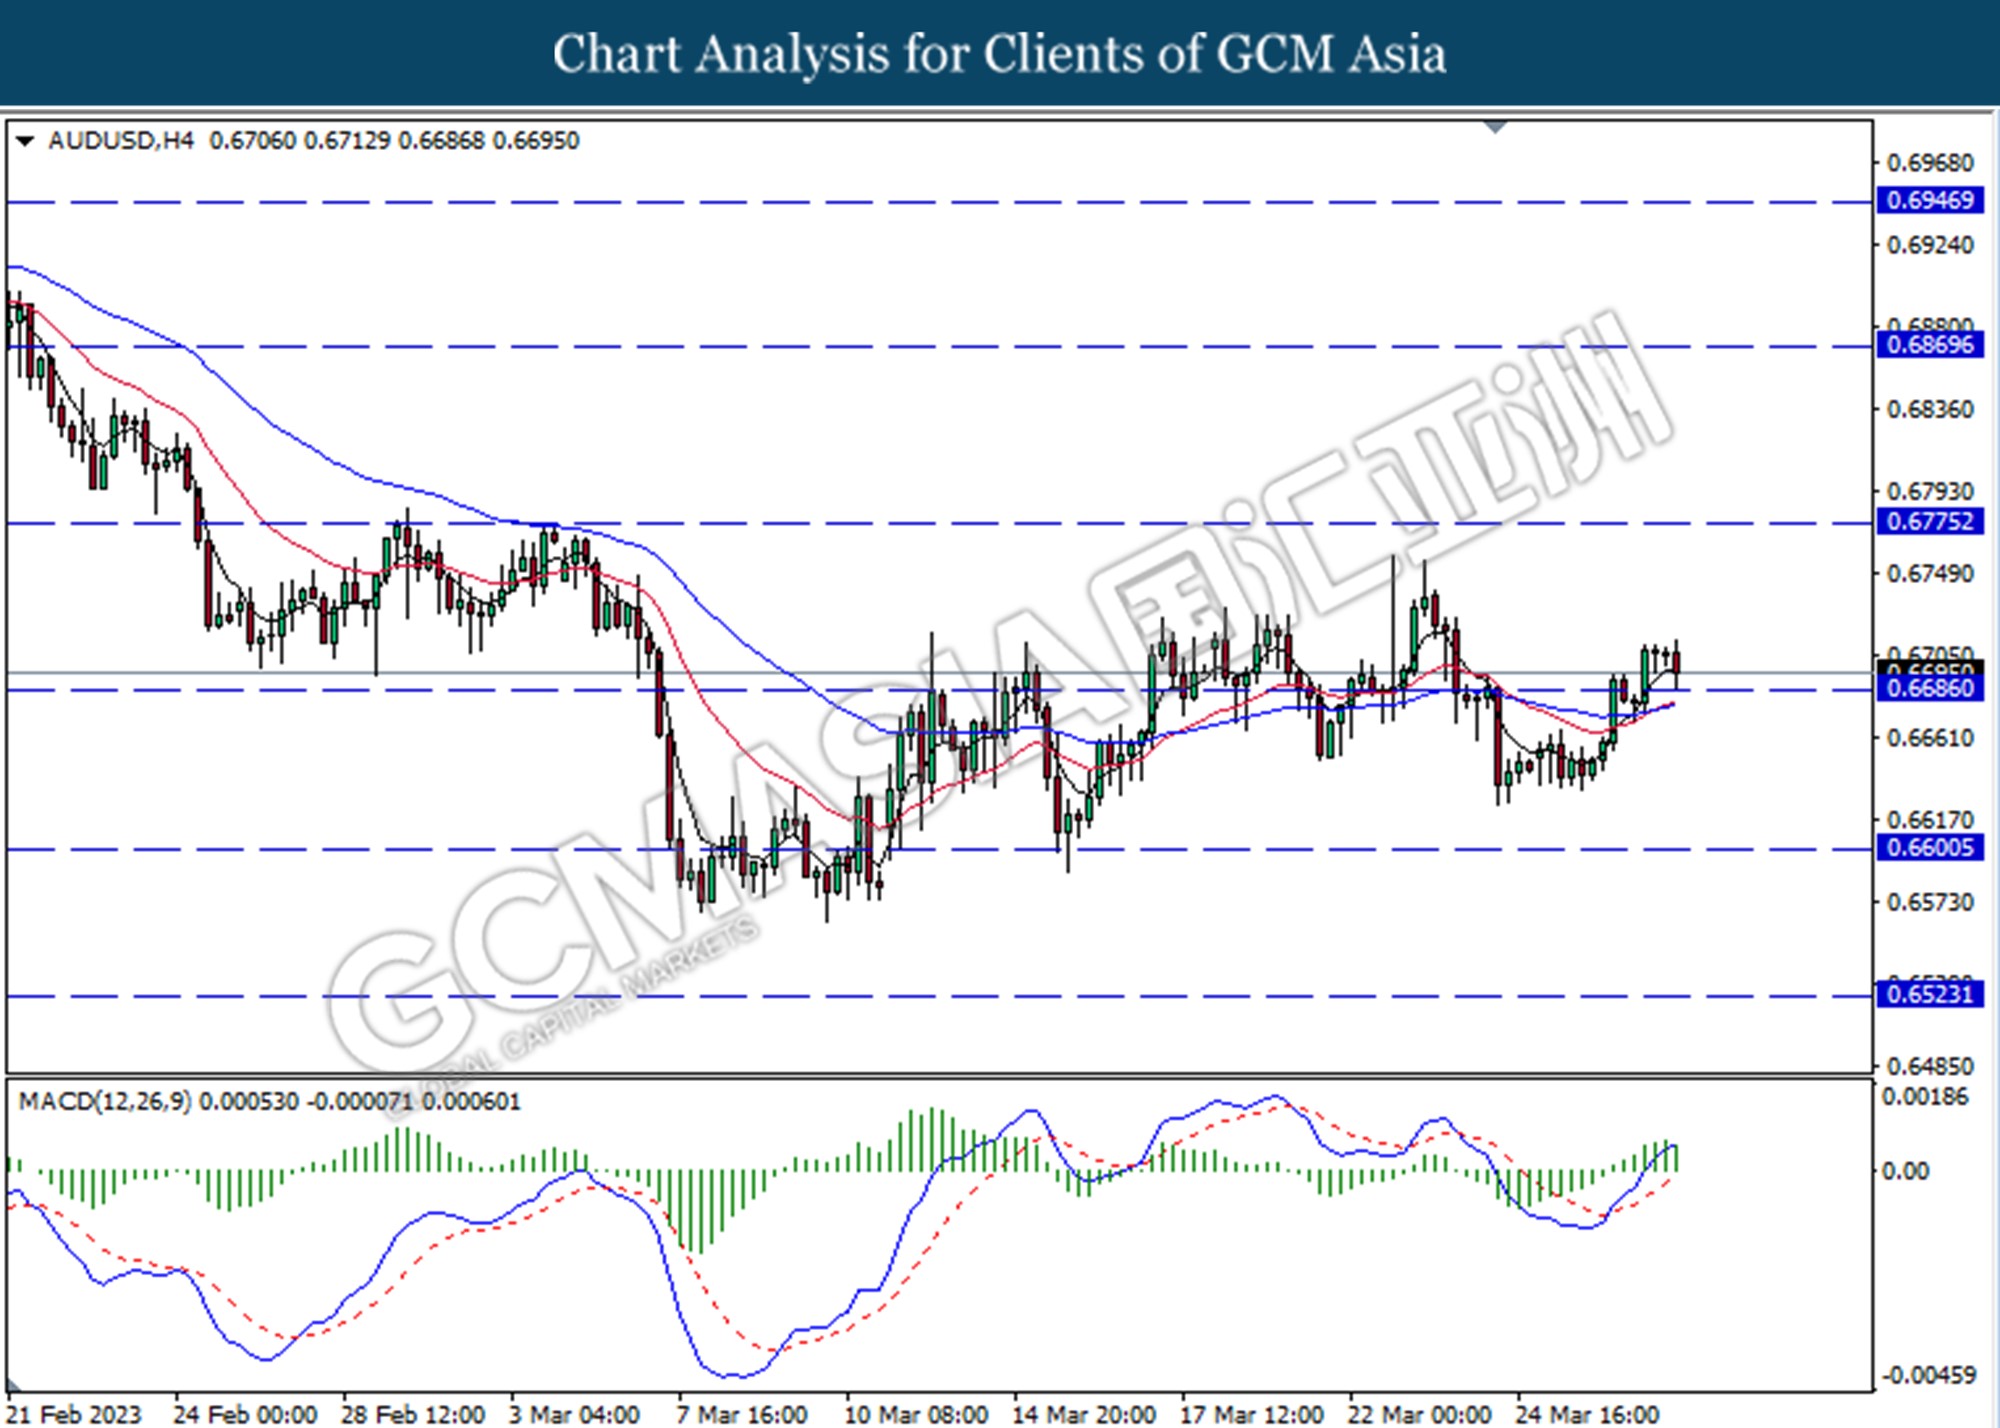Viewport: 2000px width, 1428px height.
Task: Click the 0.69240 price scale value
Action: pyautogui.click(x=1930, y=246)
